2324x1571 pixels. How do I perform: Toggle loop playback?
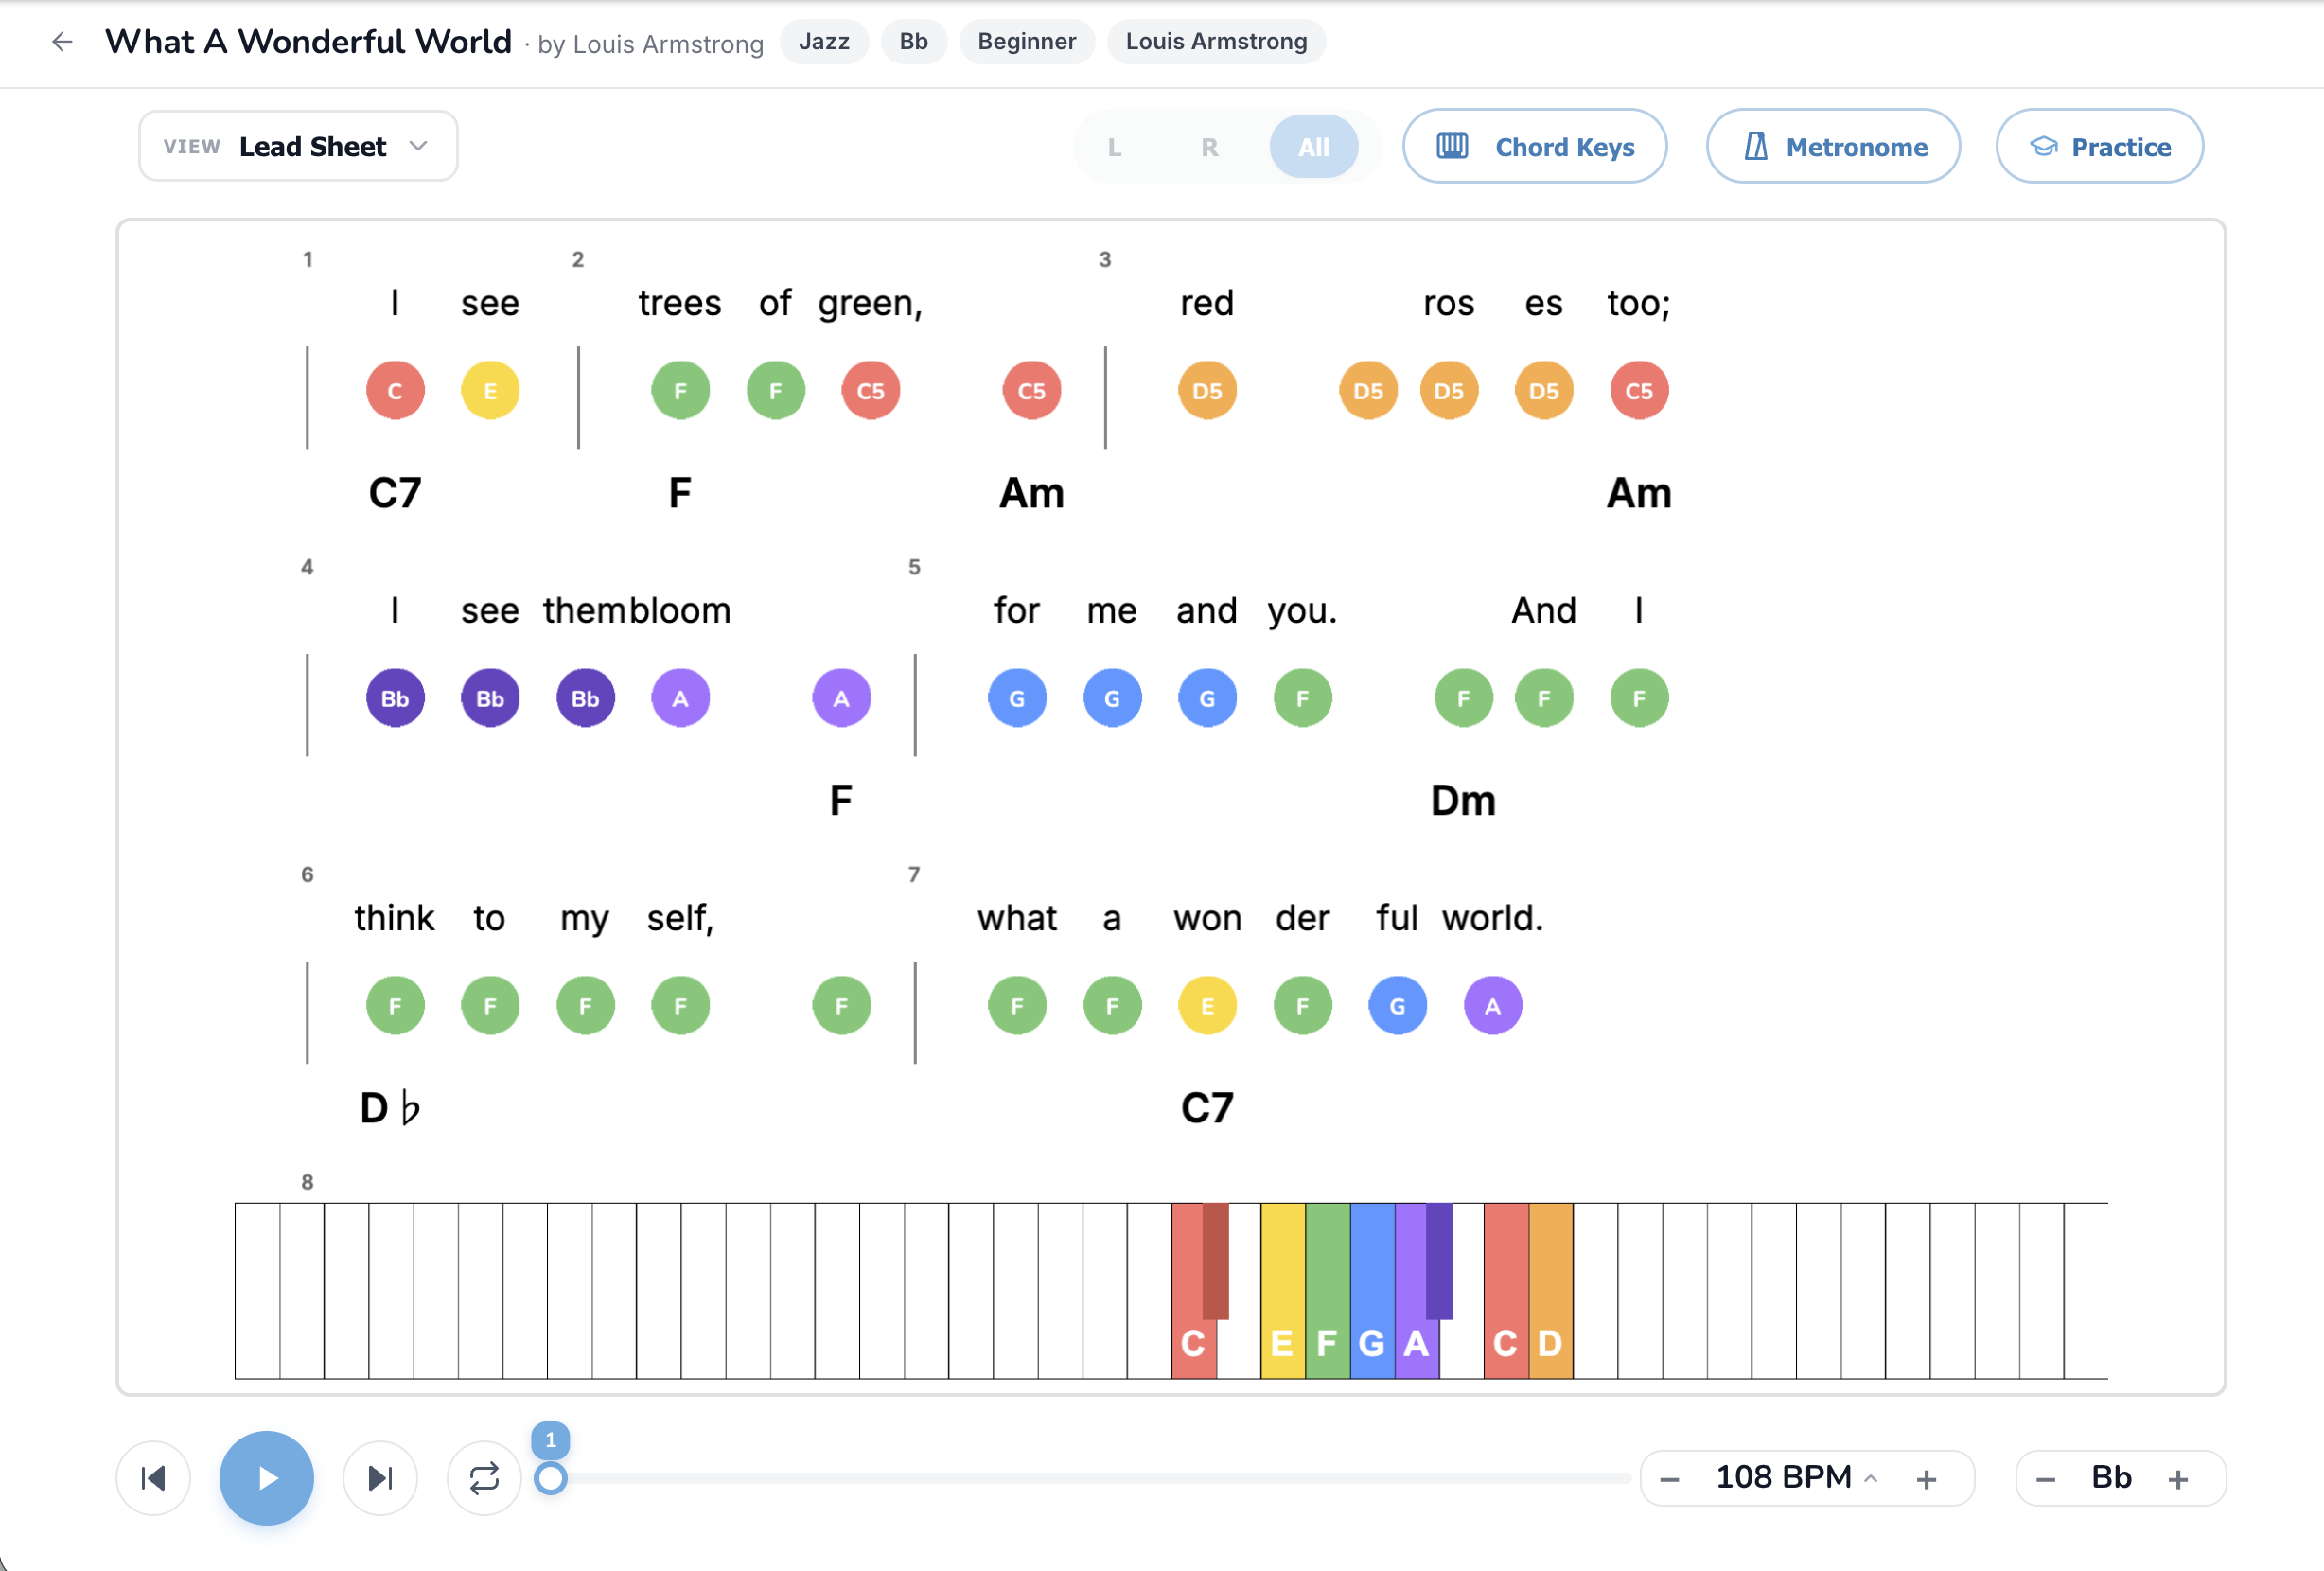click(x=484, y=1477)
